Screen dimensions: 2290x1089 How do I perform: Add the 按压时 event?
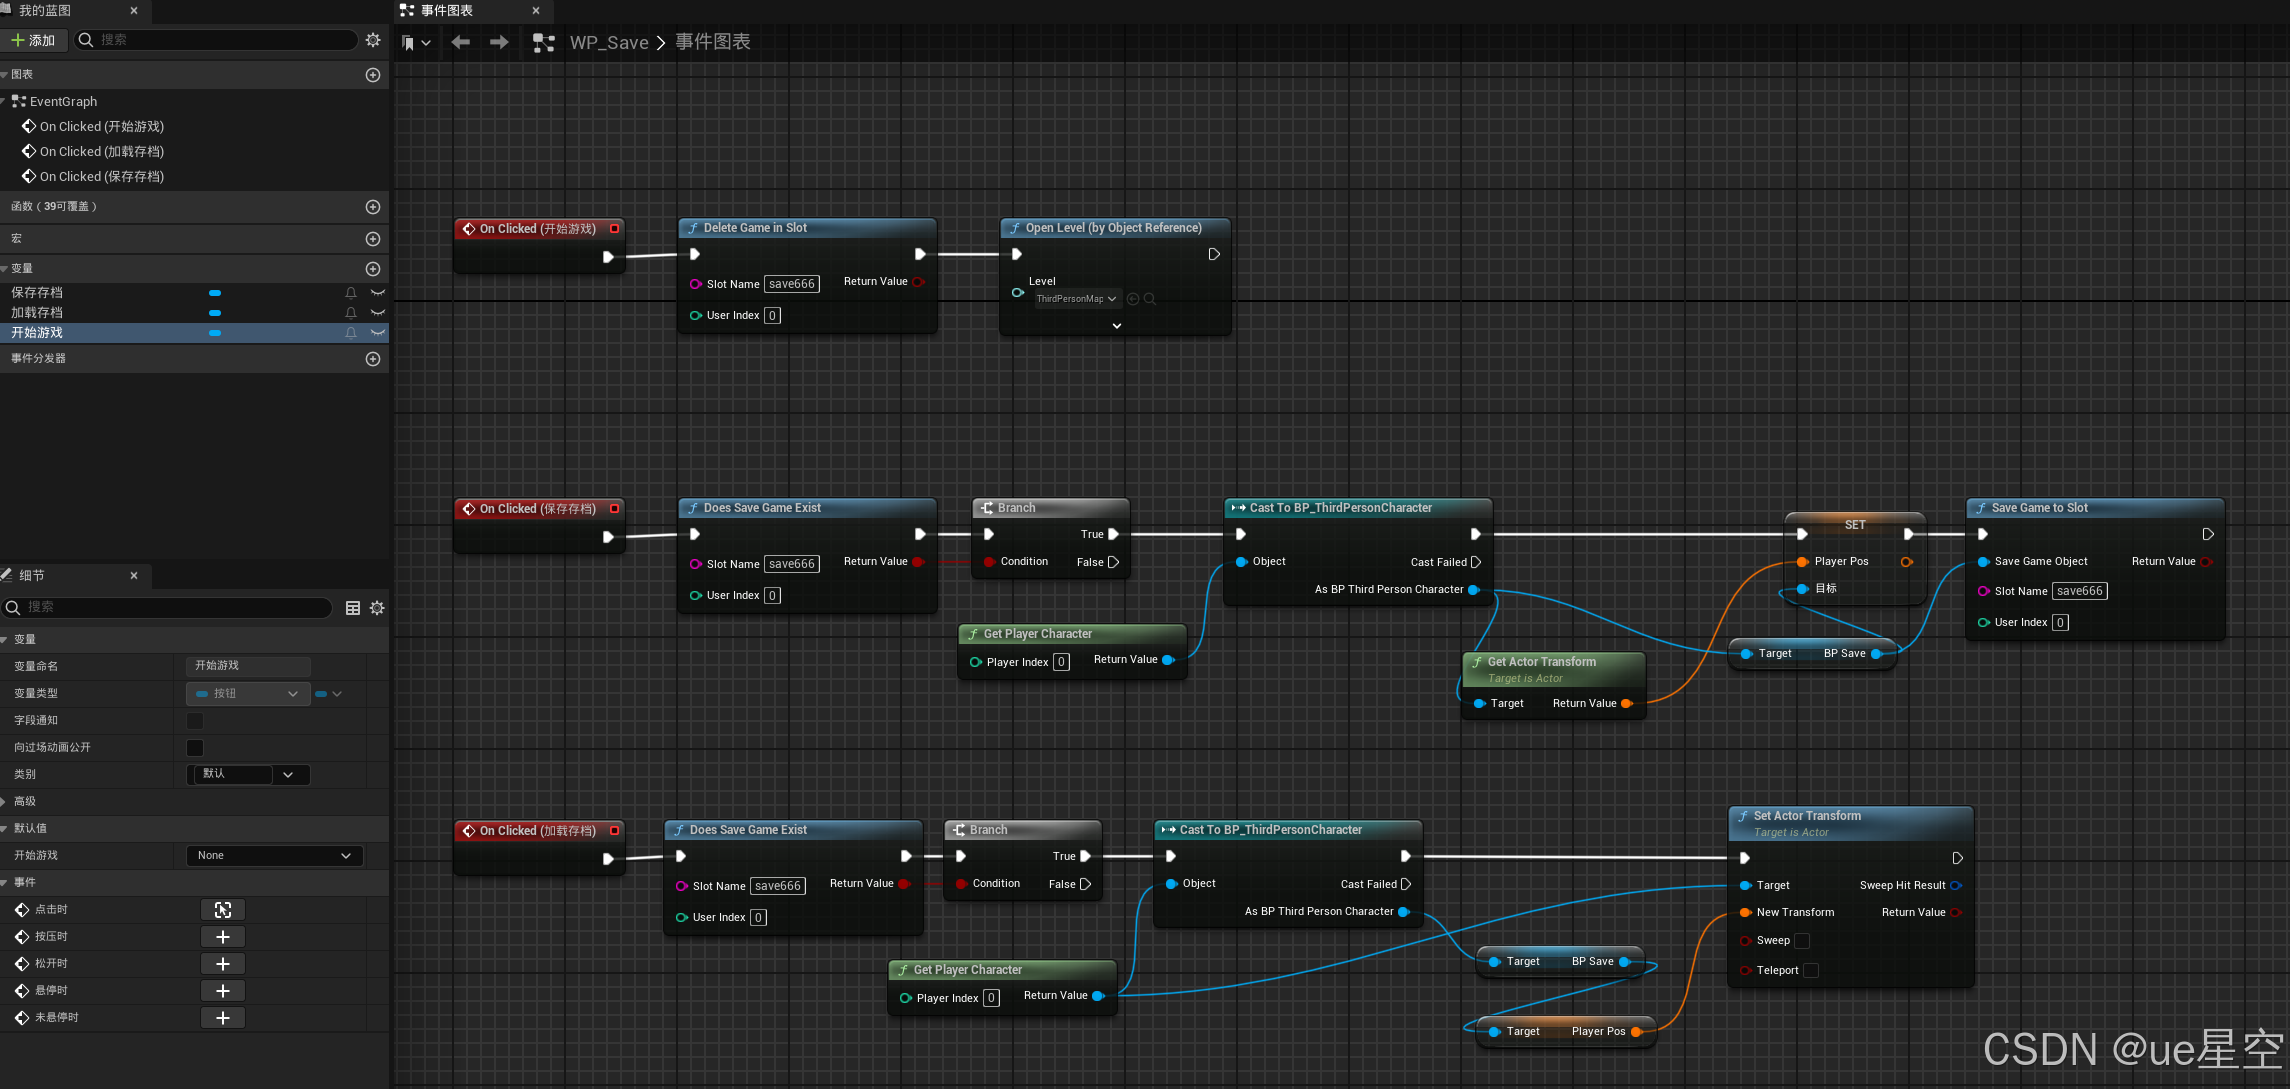pyautogui.click(x=223, y=937)
